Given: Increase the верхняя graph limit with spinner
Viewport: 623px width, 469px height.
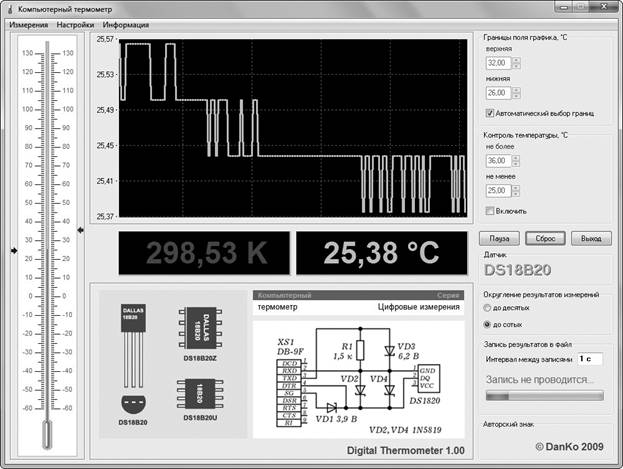Looking at the screenshot, I should click(516, 60).
